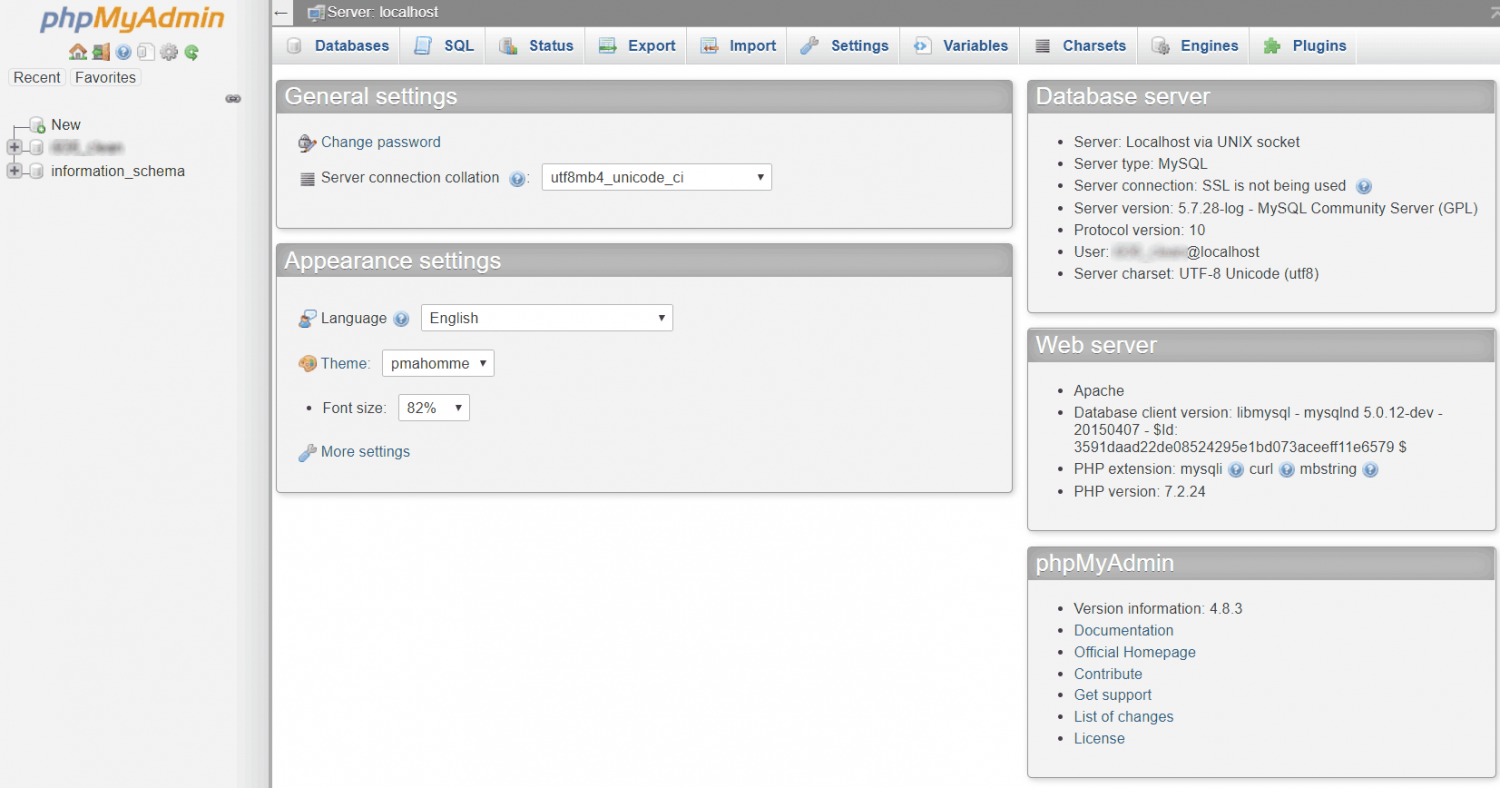The image size is (1500, 788).
Task: Open the SQL documentation pages icon
Action: click(146, 52)
